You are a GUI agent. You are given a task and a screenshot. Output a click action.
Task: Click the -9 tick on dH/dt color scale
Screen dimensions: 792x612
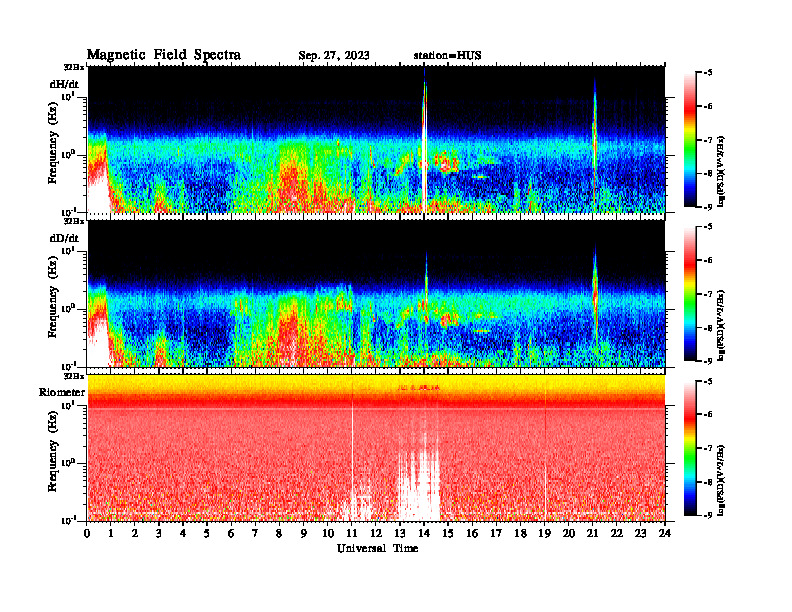(x=709, y=207)
